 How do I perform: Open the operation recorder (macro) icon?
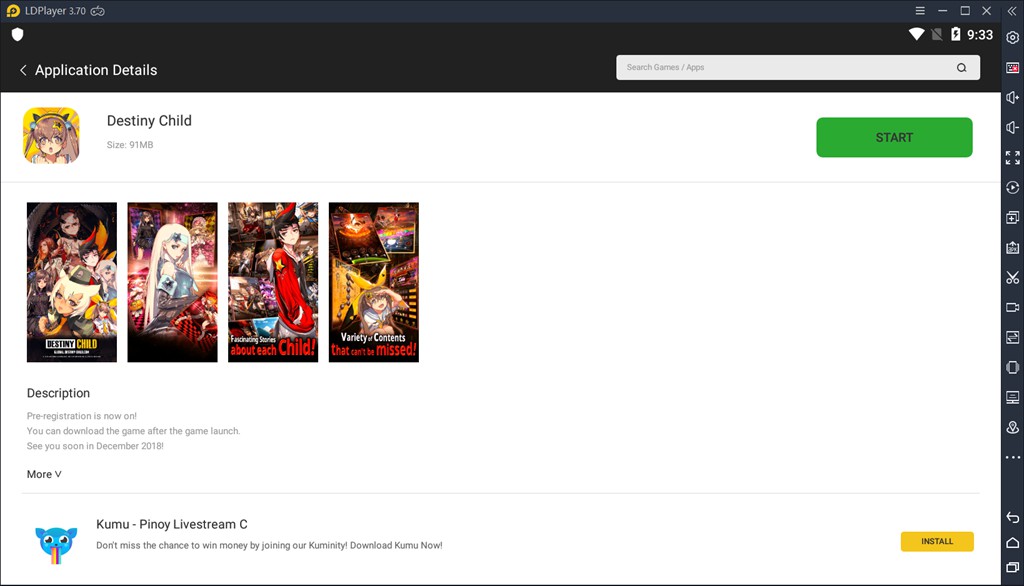coord(1012,187)
